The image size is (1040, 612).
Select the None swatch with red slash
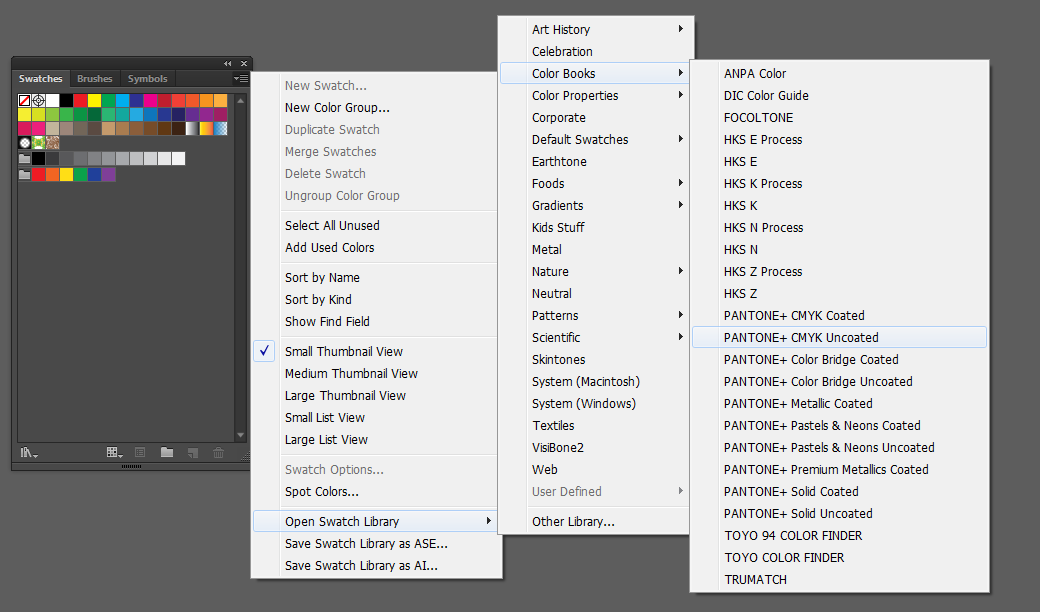point(25,101)
